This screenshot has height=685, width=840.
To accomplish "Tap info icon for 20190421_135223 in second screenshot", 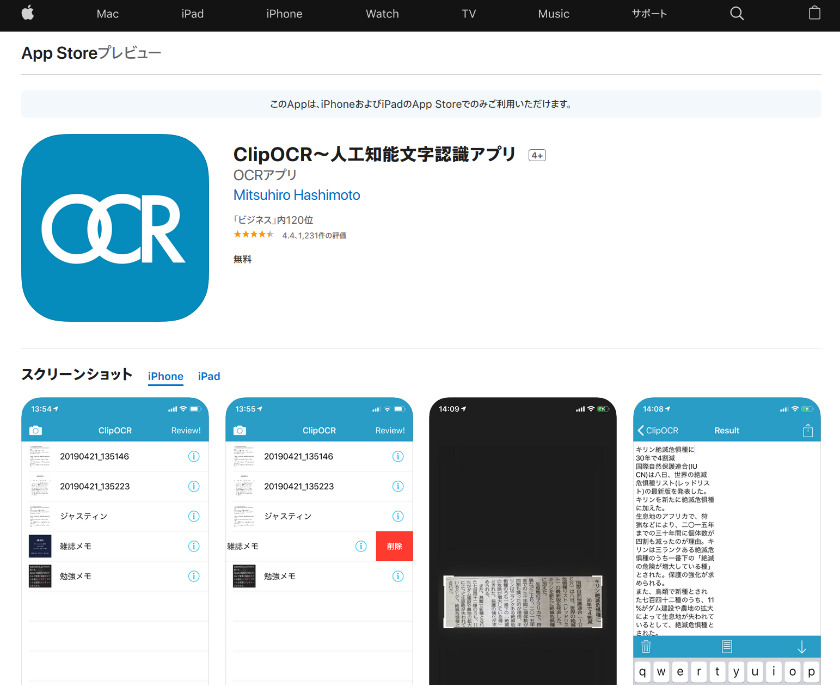I will pos(398,486).
